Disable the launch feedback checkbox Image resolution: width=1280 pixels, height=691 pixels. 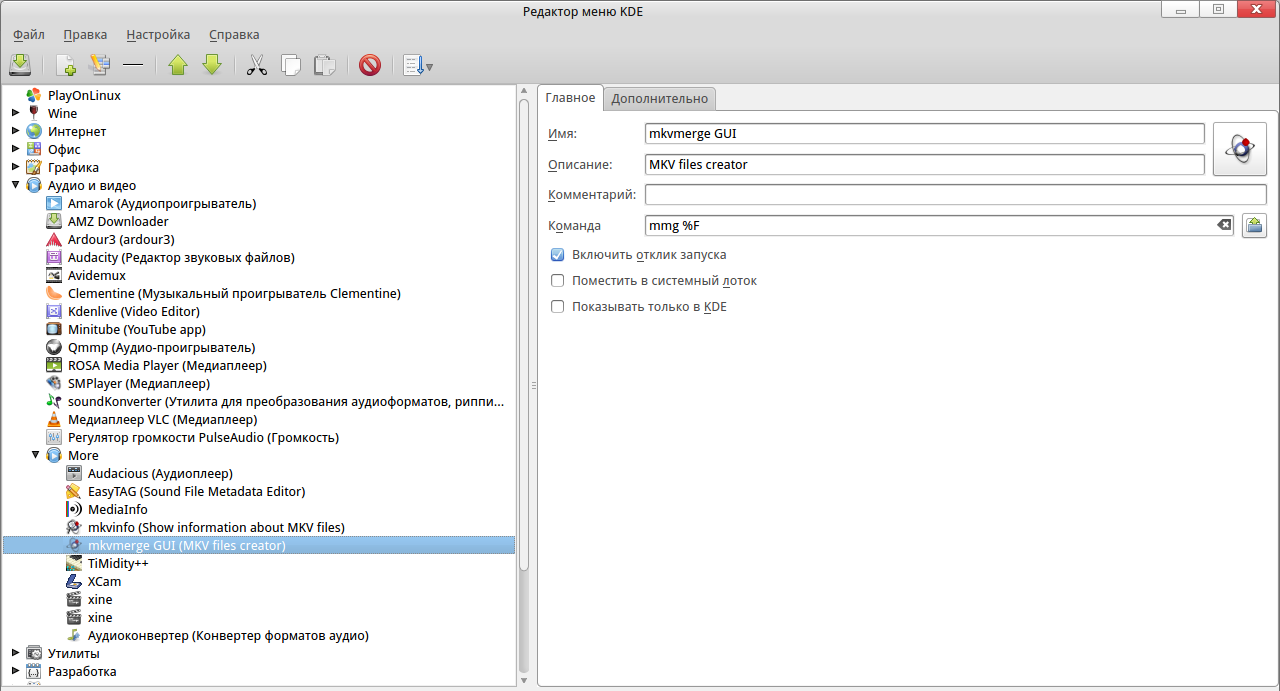(x=558, y=255)
